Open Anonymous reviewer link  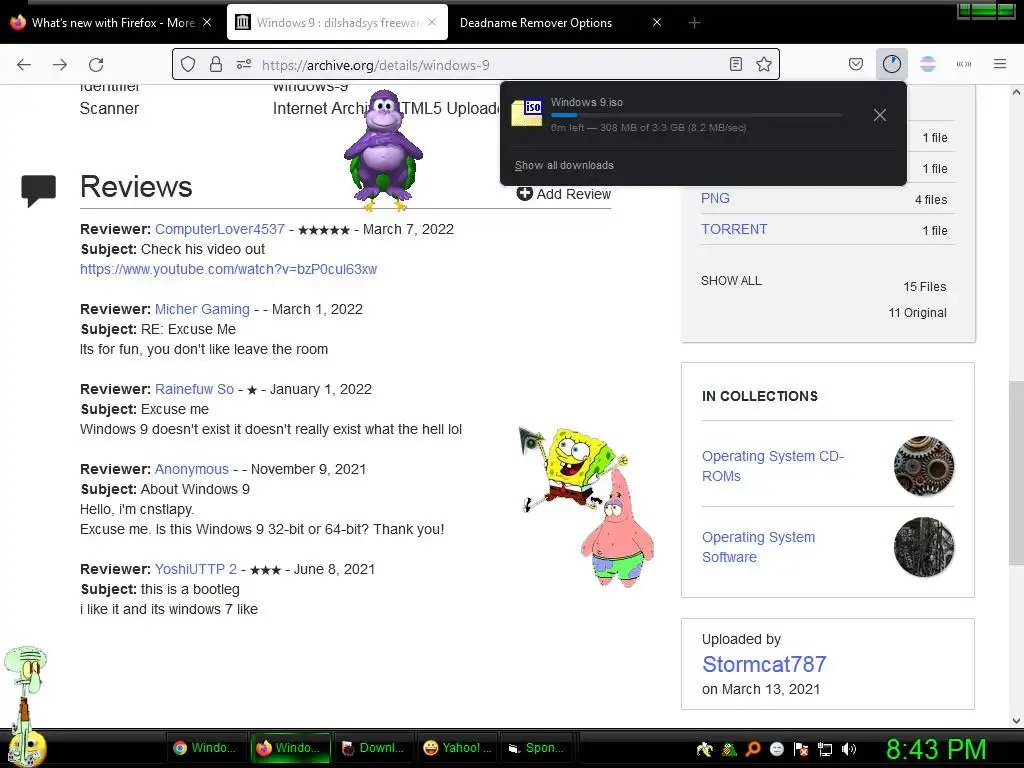(191, 469)
